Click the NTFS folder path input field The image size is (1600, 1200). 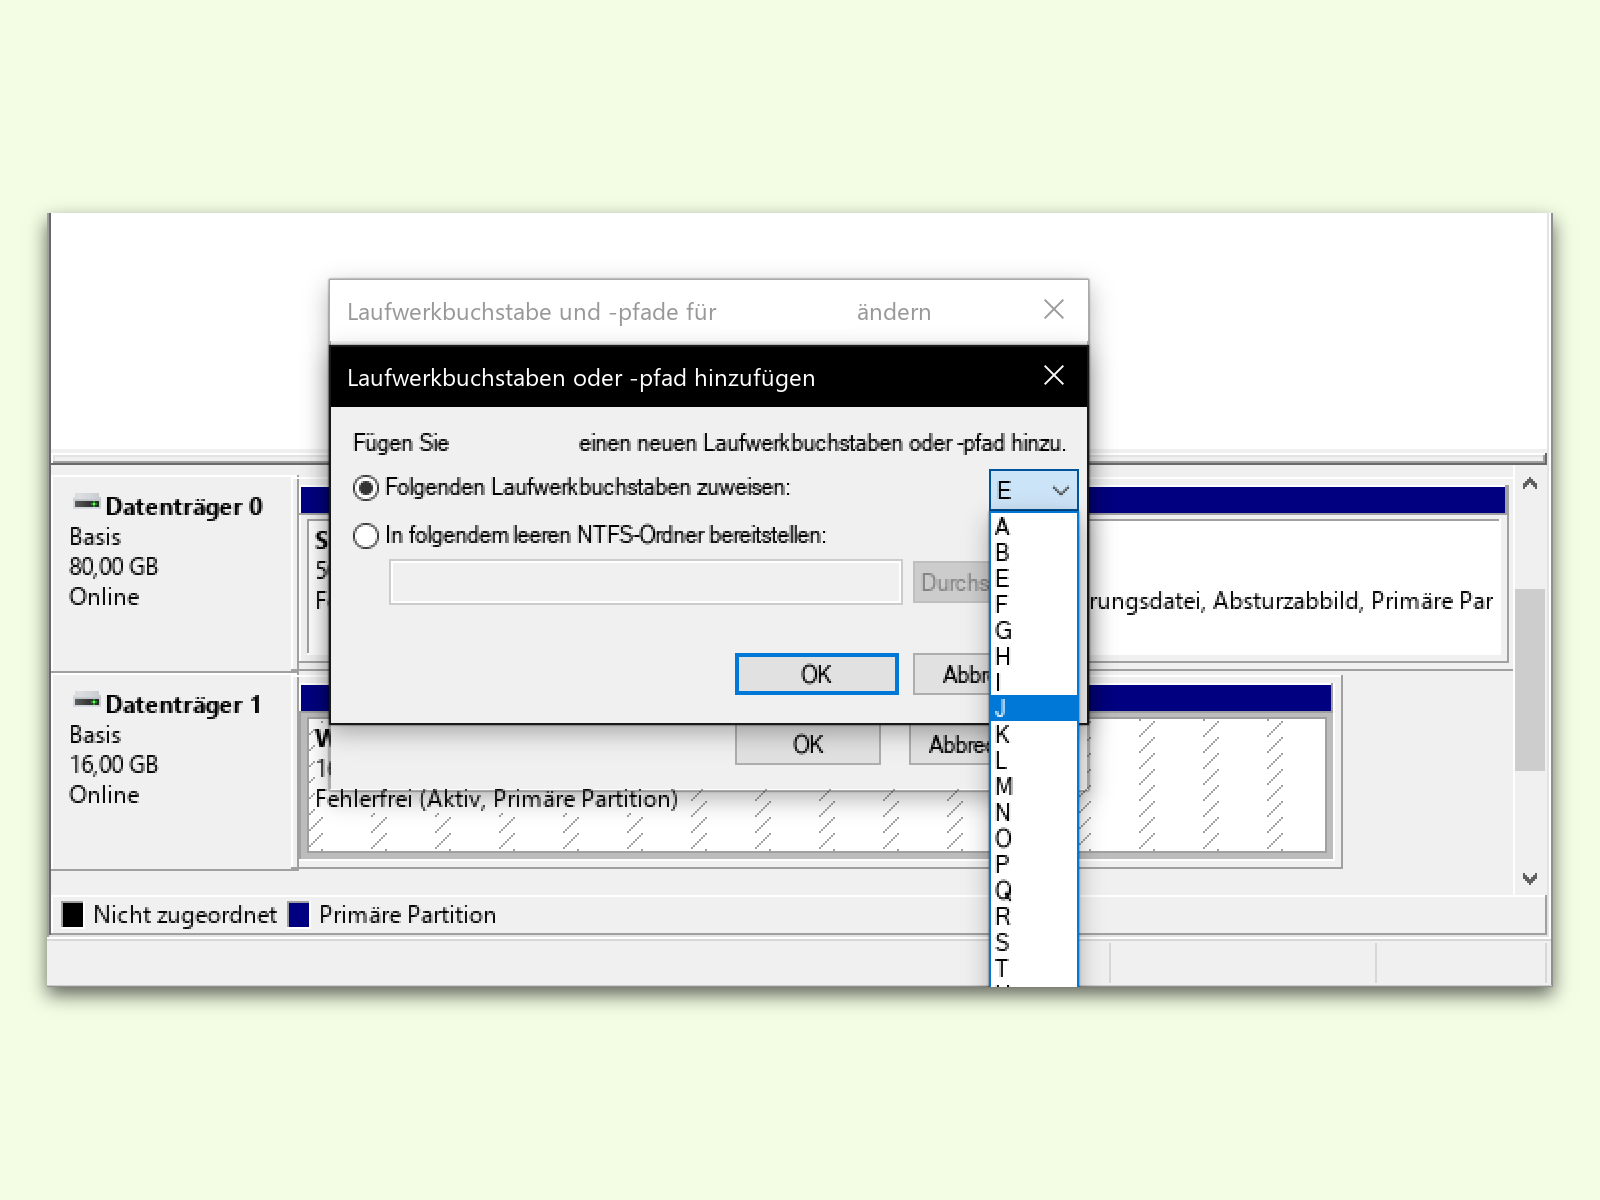646,582
